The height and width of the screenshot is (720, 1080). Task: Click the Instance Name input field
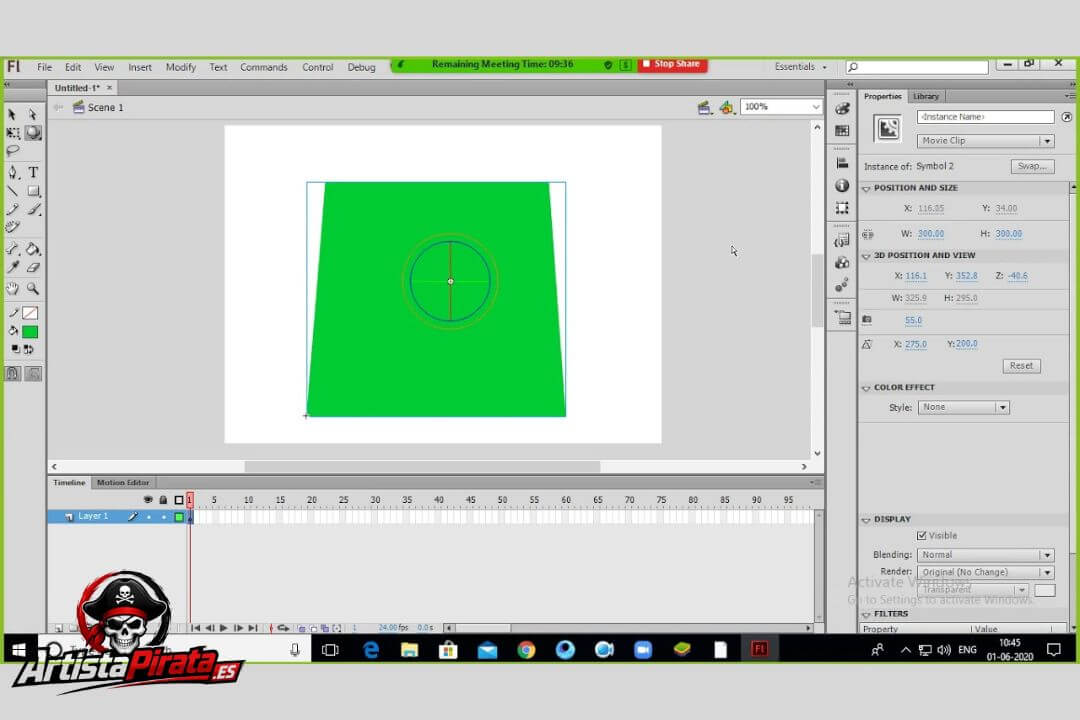tap(986, 117)
